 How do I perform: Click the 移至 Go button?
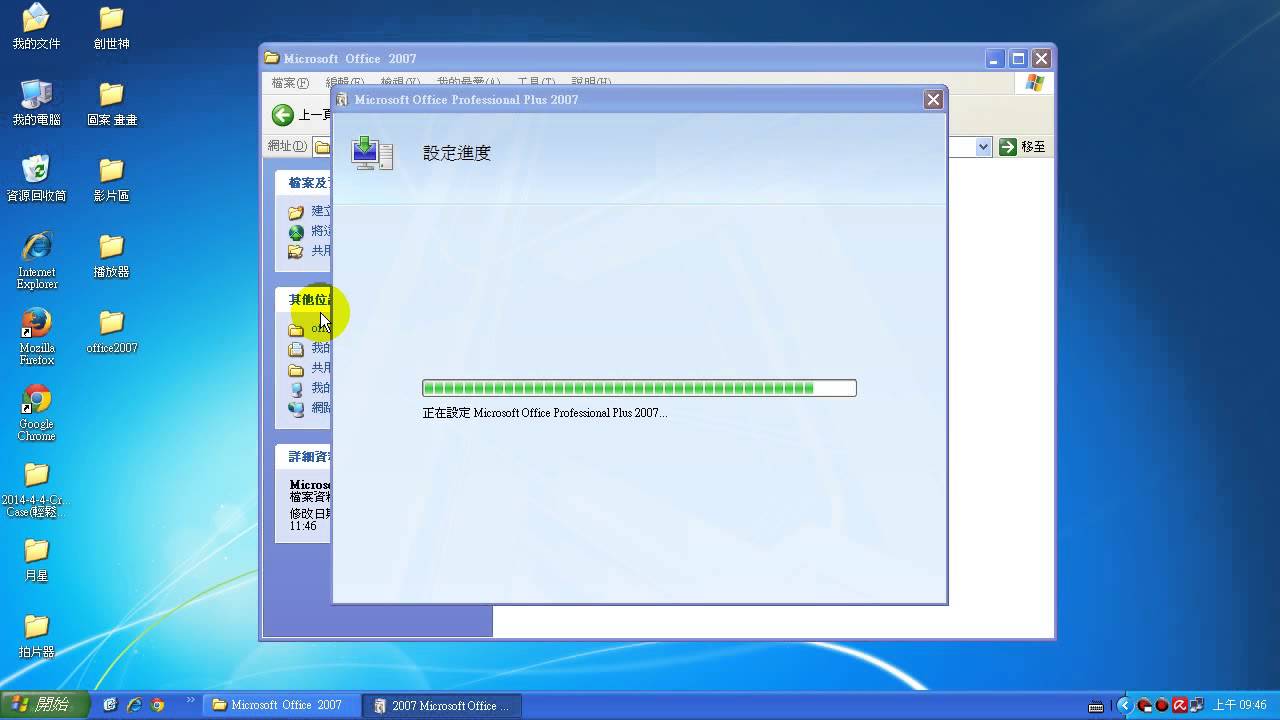[x=1022, y=147]
